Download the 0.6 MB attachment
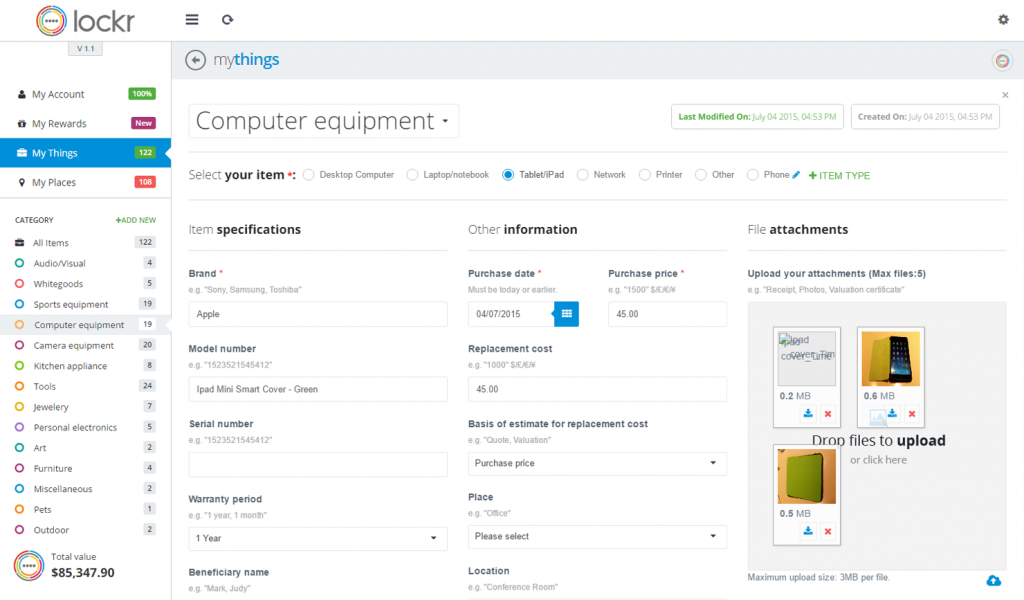Image resolution: width=1024 pixels, height=600 pixels. [x=892, y=413]
